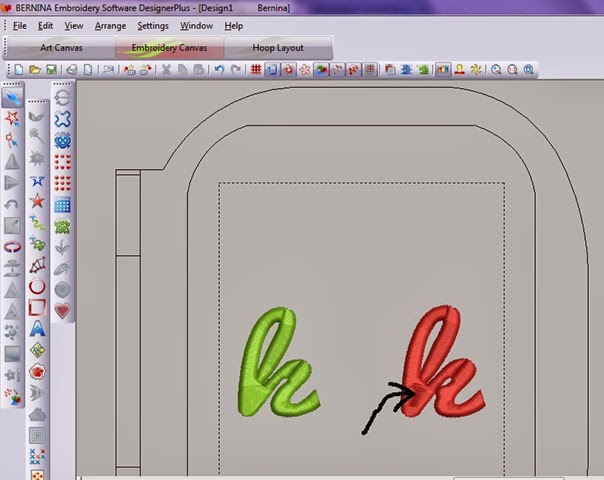Click the blue patterned blob fill tool
This screenshot has height=480, width=604.
tap(62, 141)
